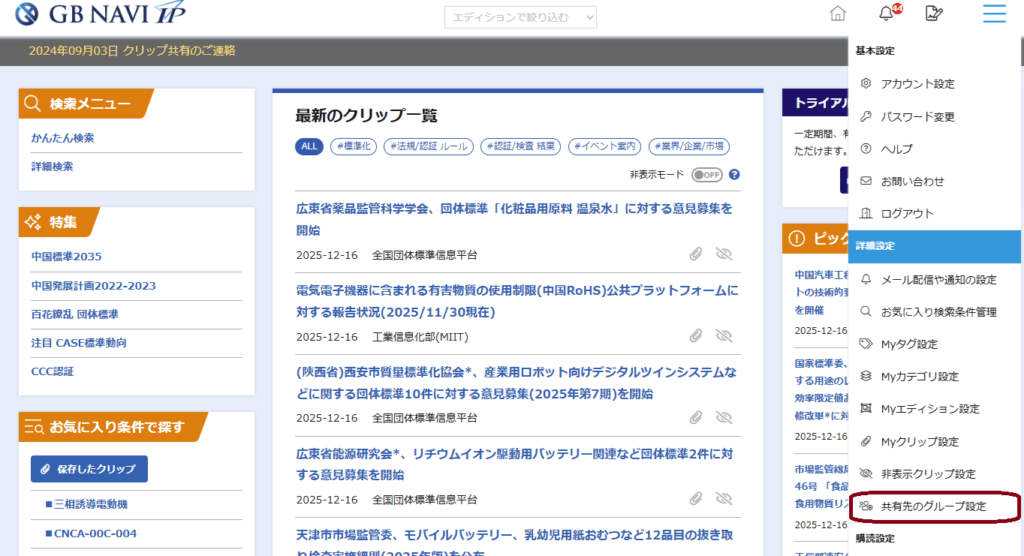
Task: Select ログアウト from the menu
Action: tap(907, 213)
